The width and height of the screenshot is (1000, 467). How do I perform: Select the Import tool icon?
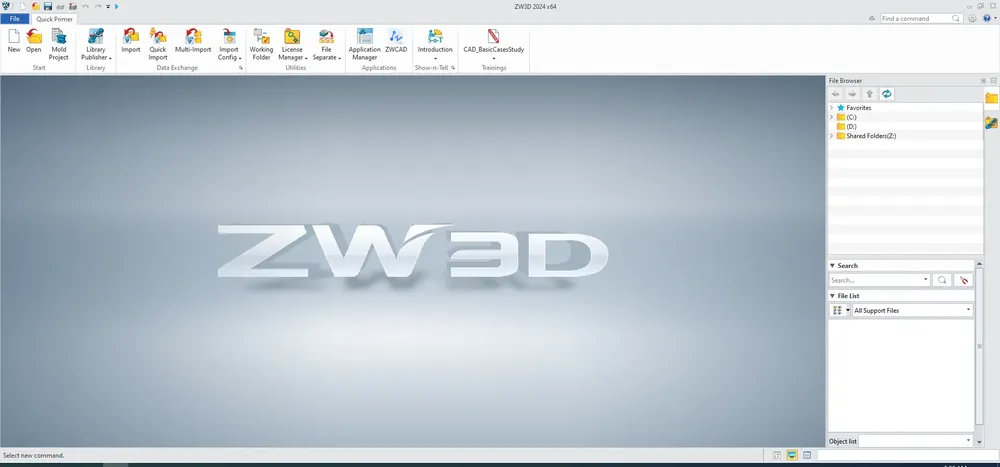(131, 37)
